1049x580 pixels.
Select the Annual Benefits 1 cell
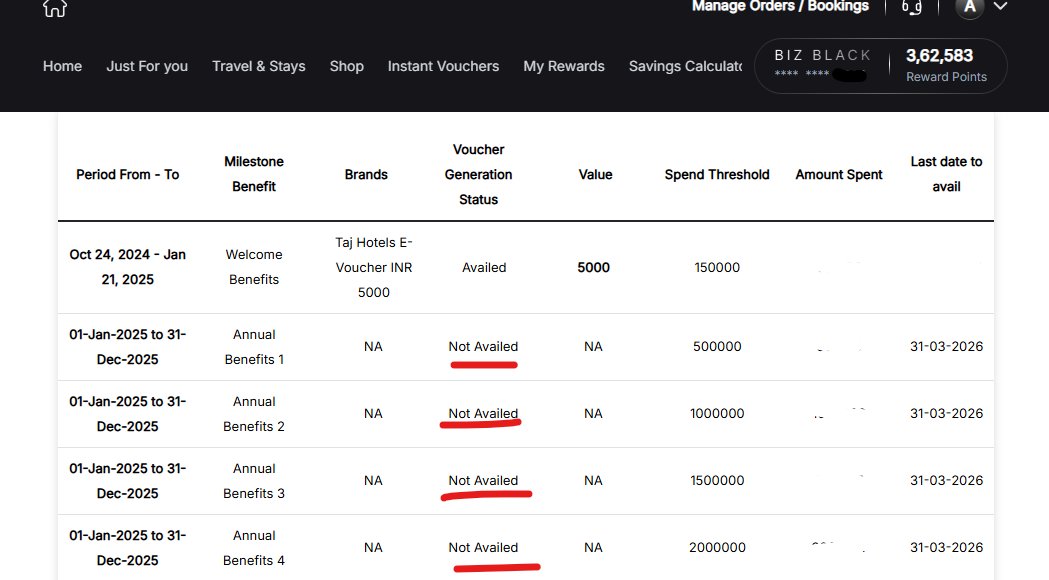[x=254, y=347]
